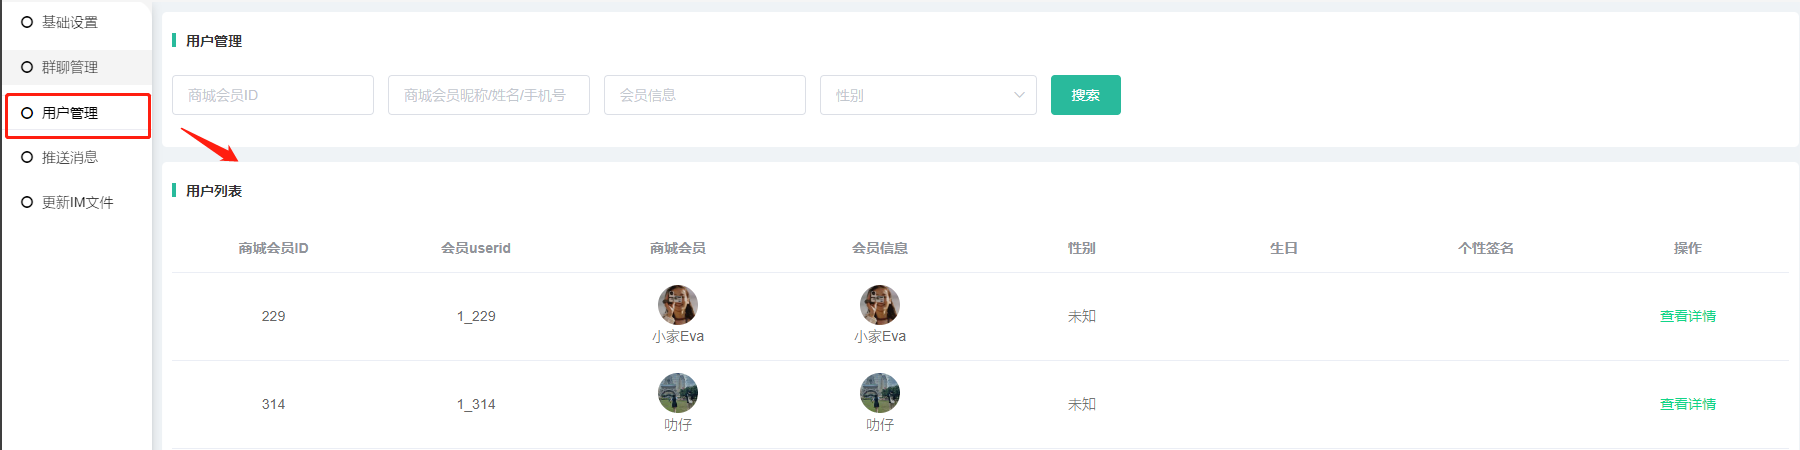1800x450 pixels.
Task: Select 用户管理 in the sidebar
Action: [70, 113]
